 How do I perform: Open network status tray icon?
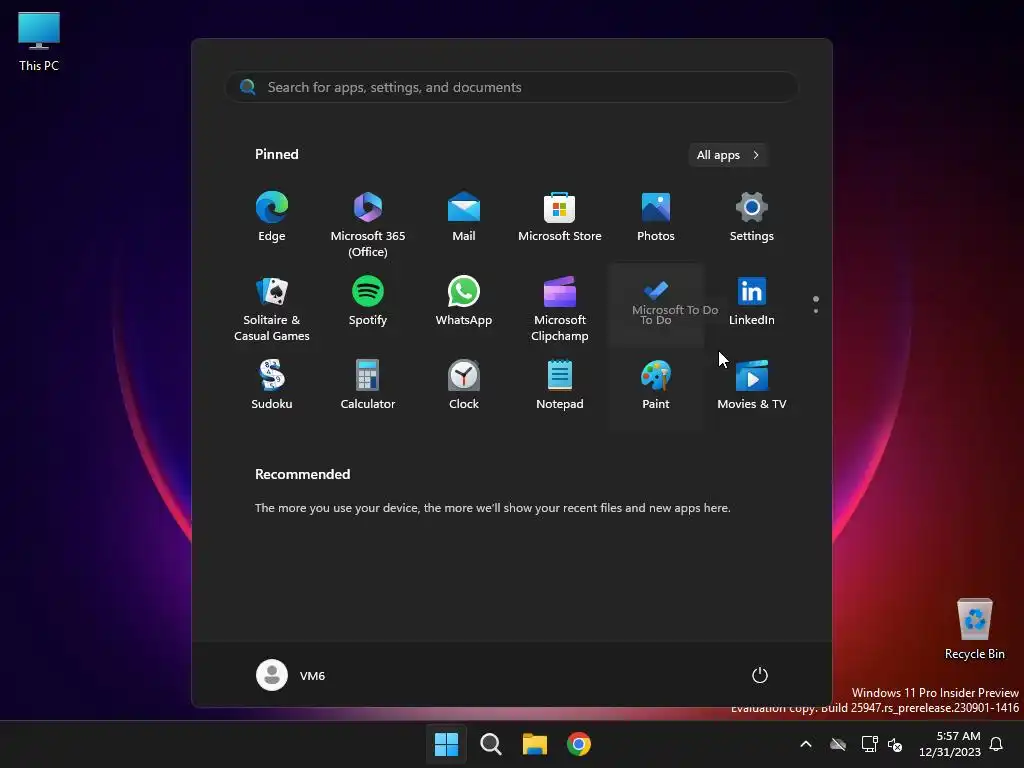(869, 744)
